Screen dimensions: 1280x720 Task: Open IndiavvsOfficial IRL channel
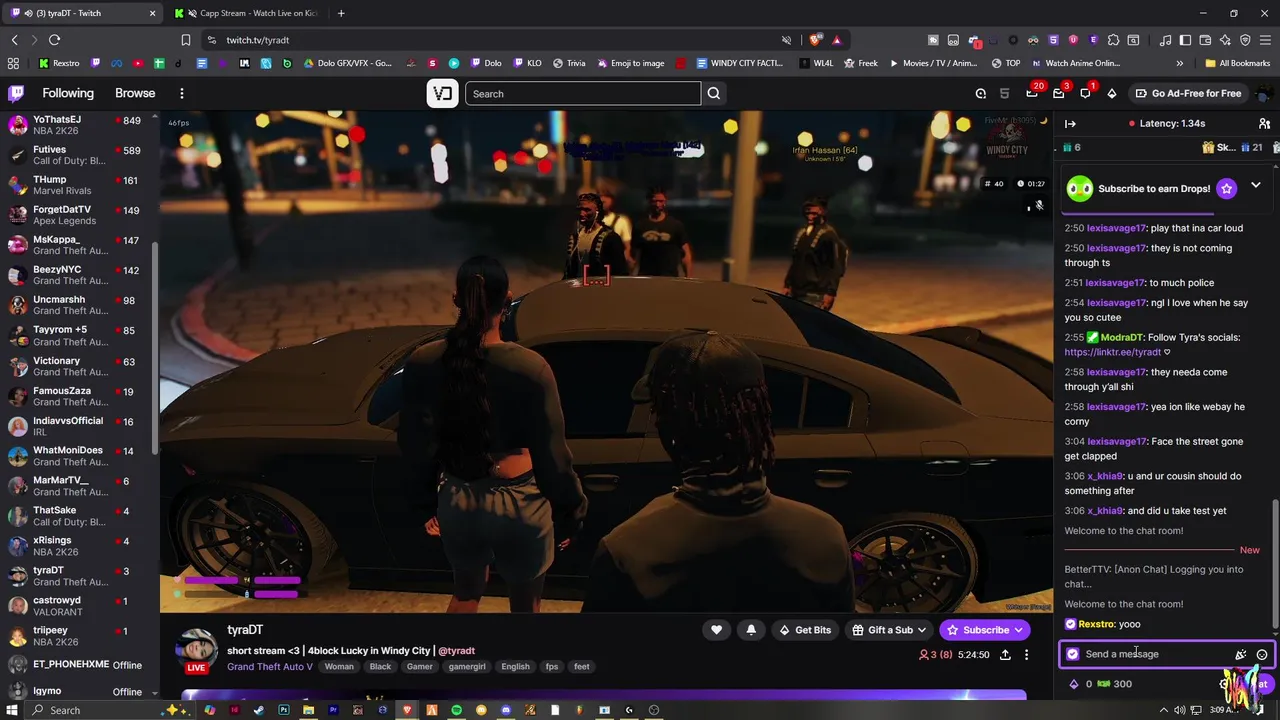[80, 427]
